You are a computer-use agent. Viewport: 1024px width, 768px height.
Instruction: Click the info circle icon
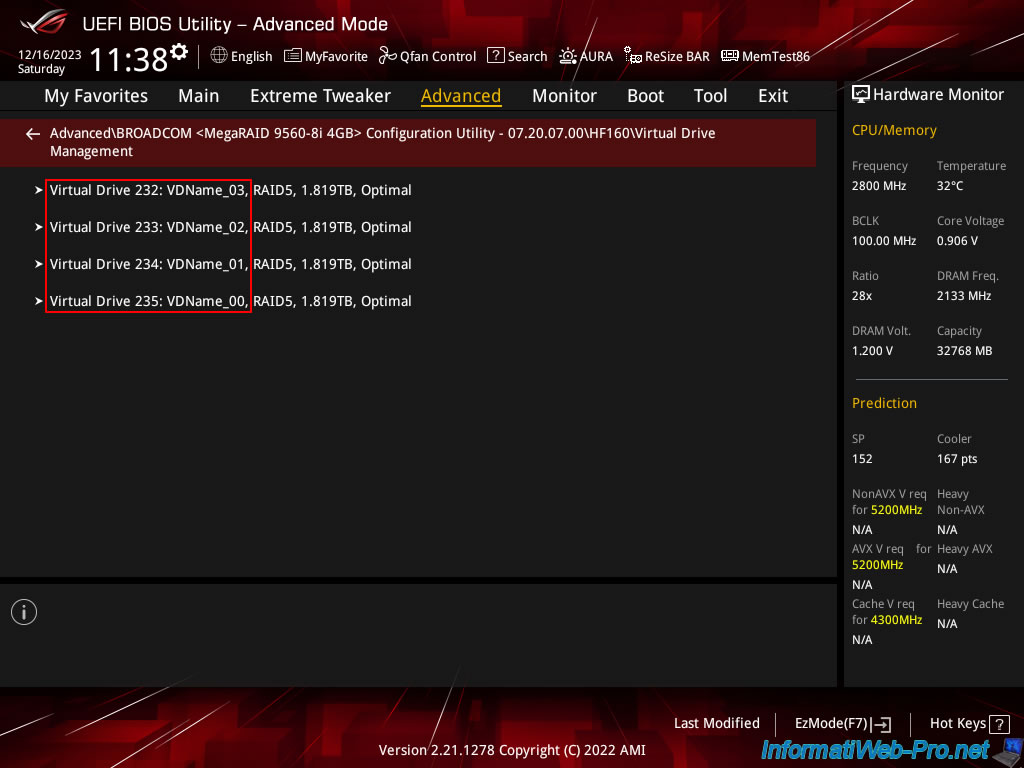[x=24, y=612]
